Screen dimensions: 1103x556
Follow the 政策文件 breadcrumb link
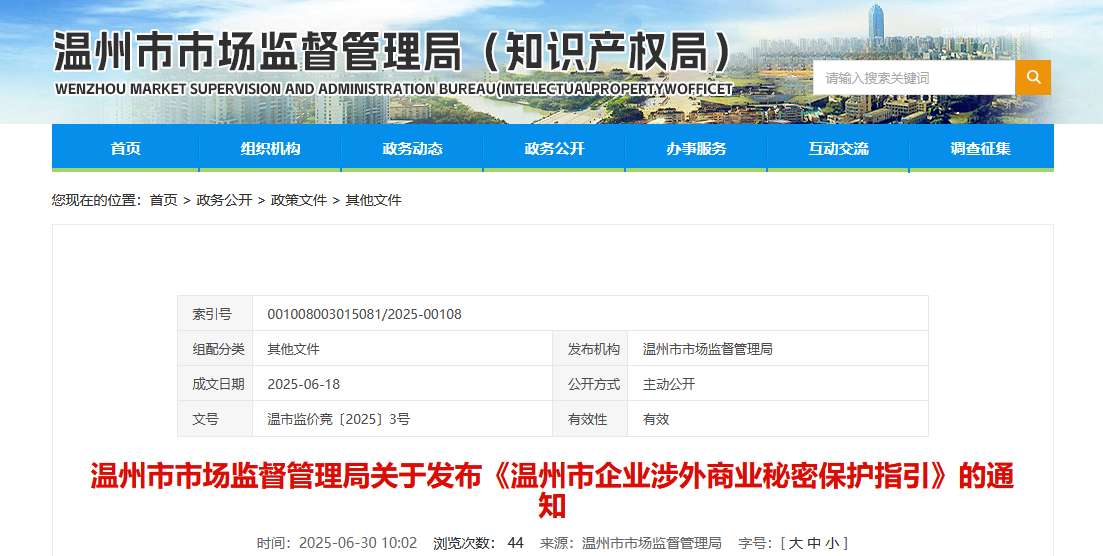point(298,201)
